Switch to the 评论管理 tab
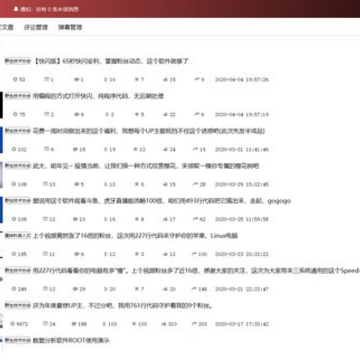Image resolution: width=360 pixels, height=360 pixels. [36, 27]
